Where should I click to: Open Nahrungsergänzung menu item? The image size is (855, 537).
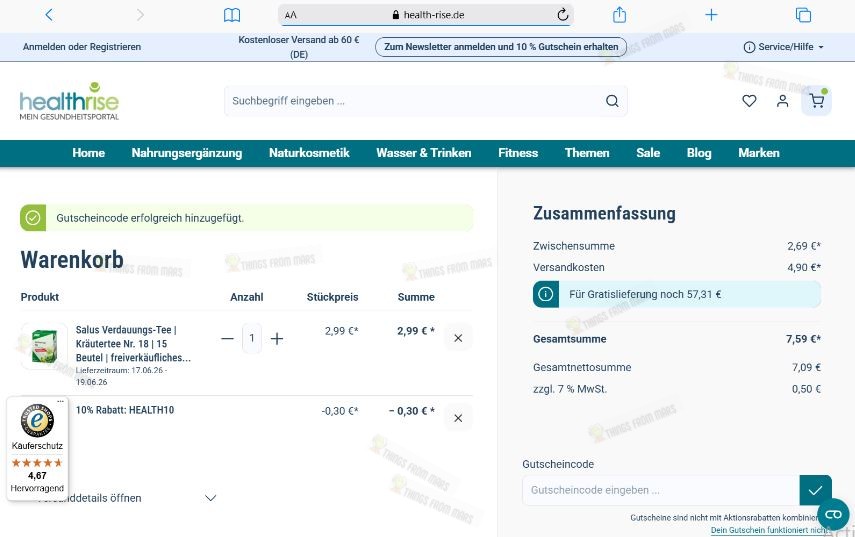[x=186, y=153]
